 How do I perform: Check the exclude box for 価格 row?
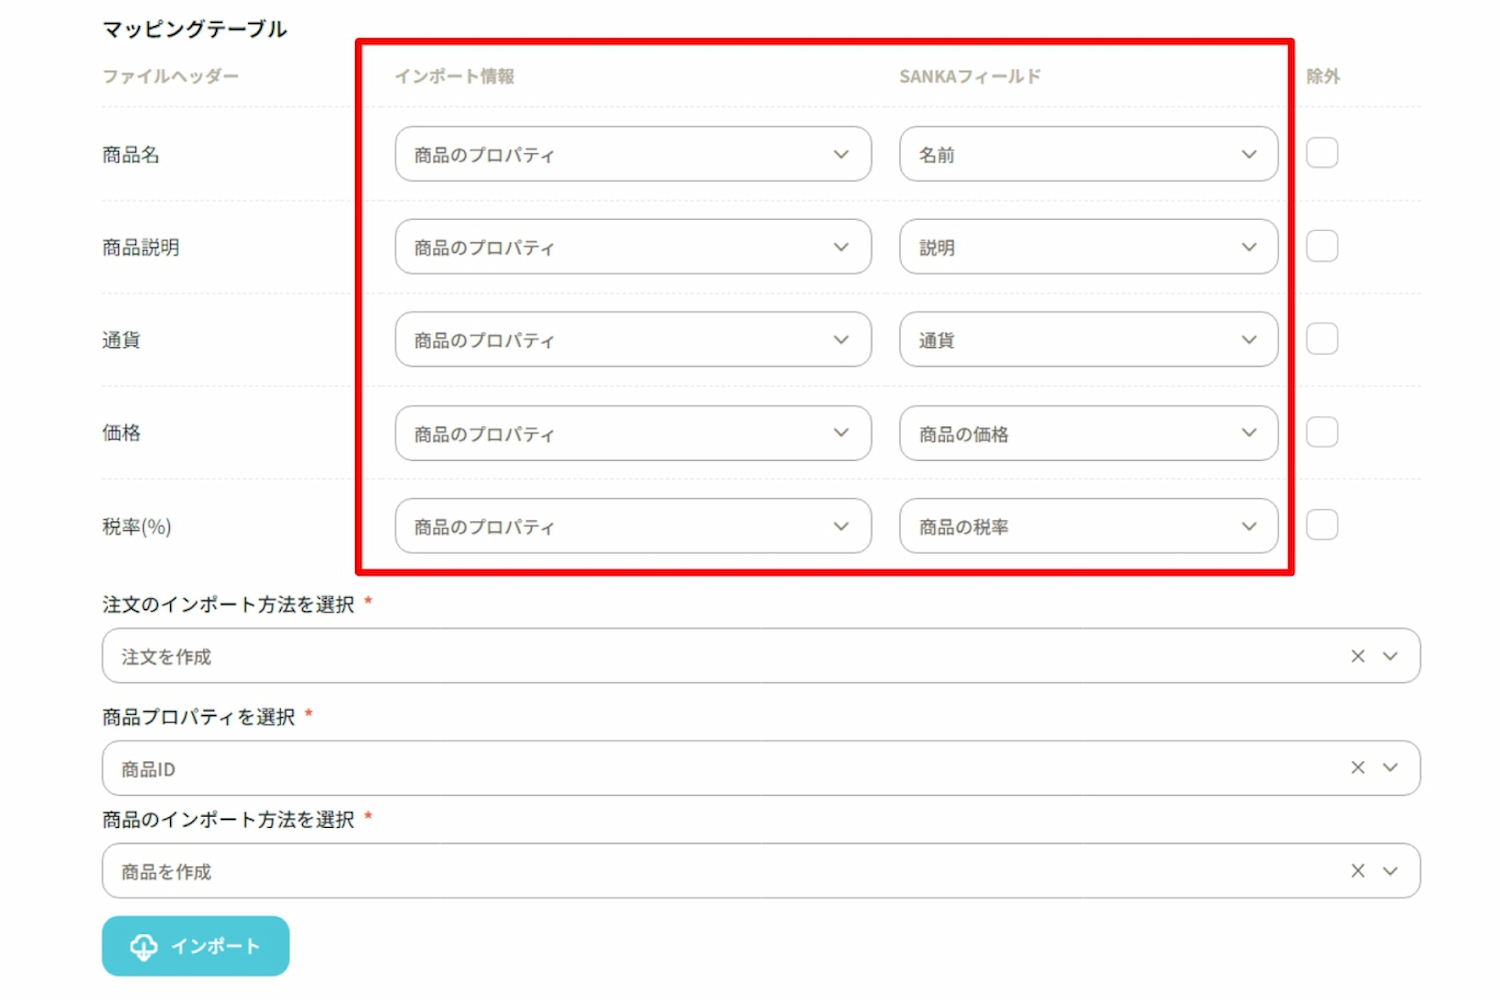[1322, 432]
